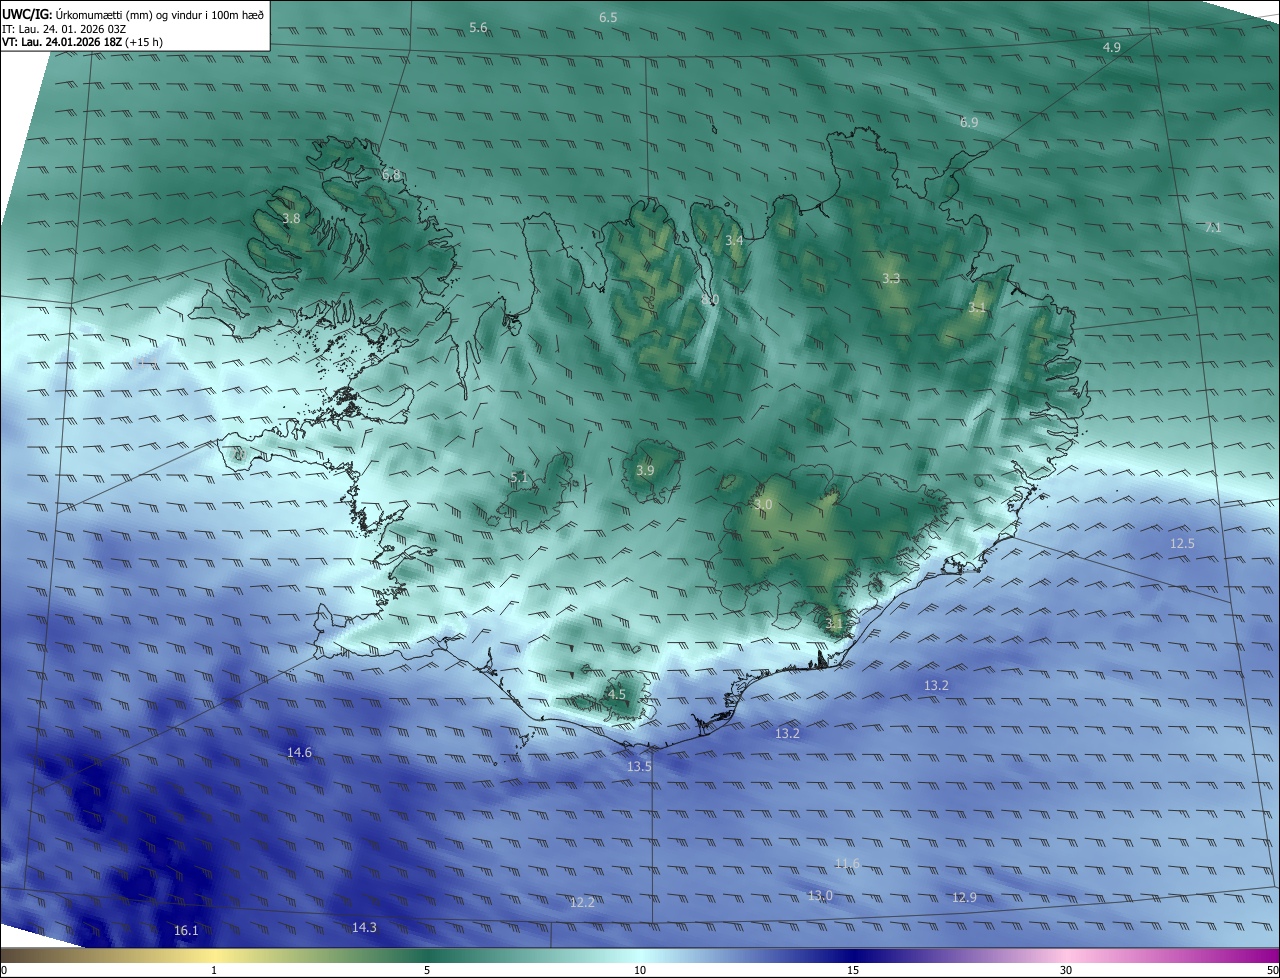Click the map value label '5.6'
Screen dimensions: 1280x978
point(478,28)
